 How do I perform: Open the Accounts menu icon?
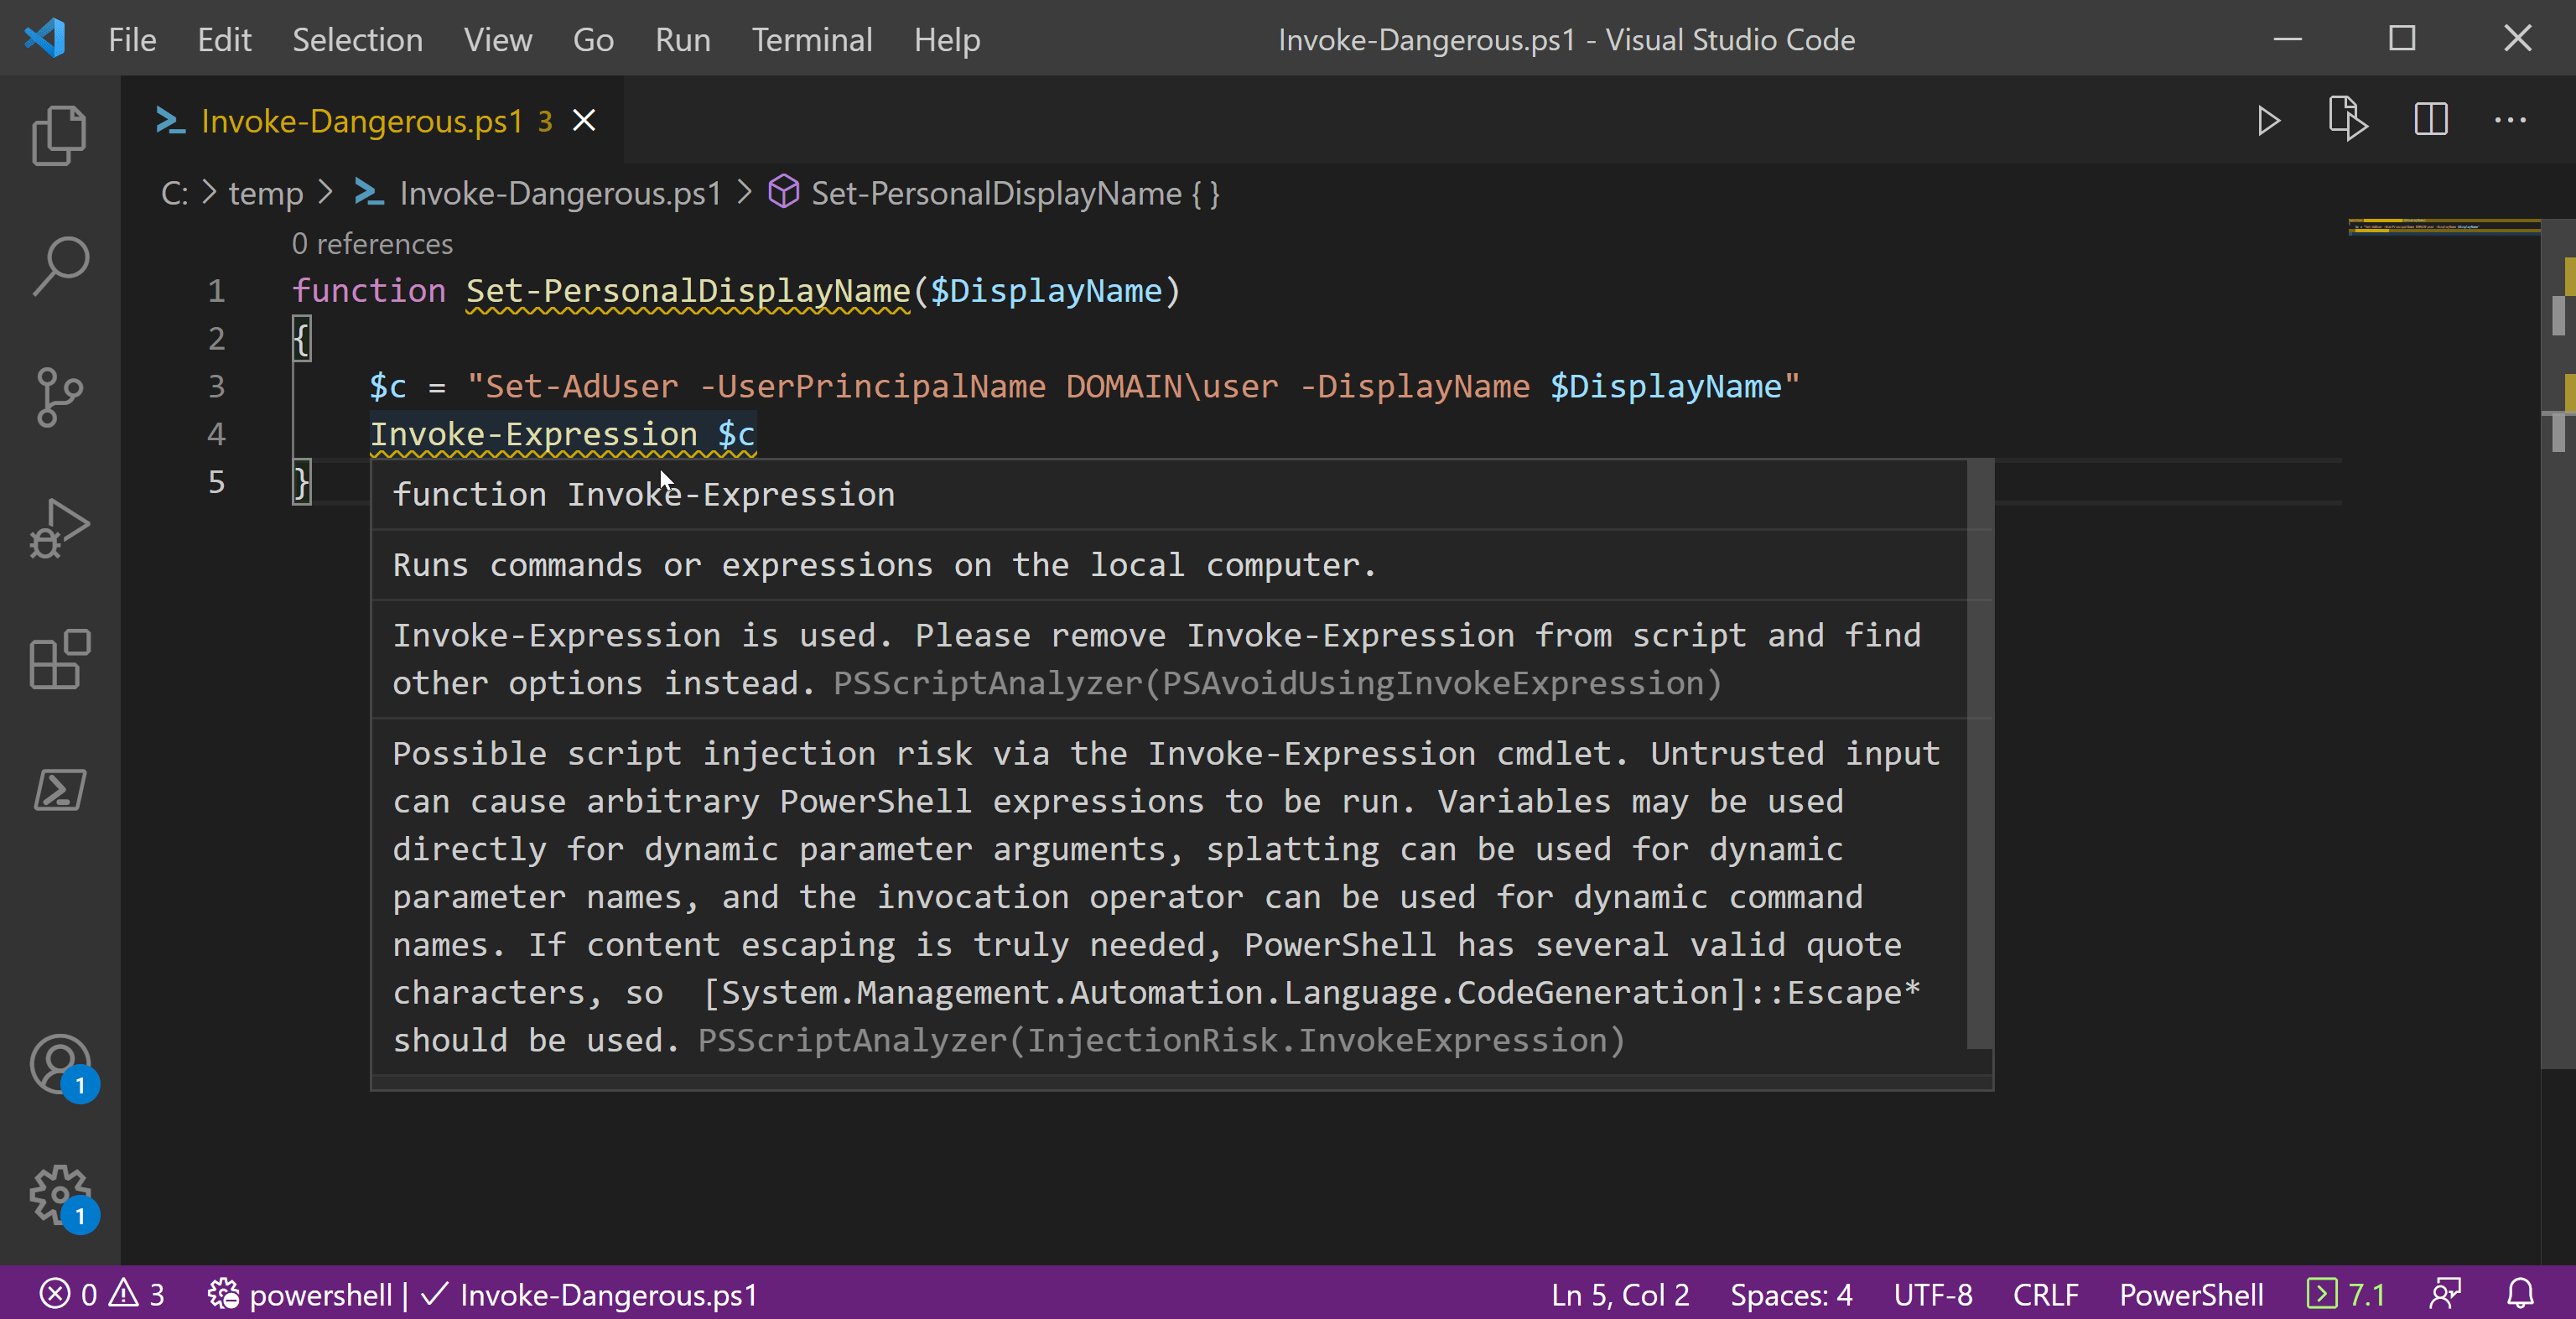click(60, 1064)
